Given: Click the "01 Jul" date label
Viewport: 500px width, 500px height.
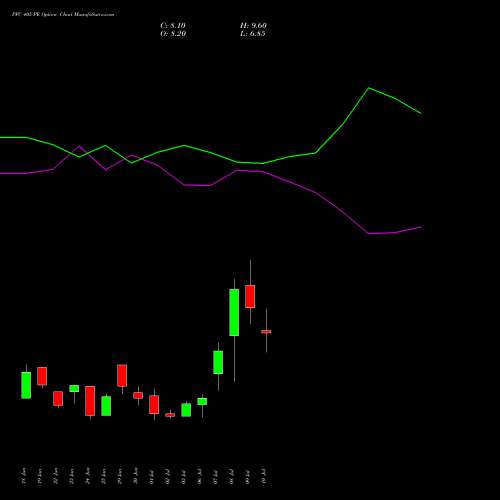Looking at the screenshot, I should tap(152, 476).
